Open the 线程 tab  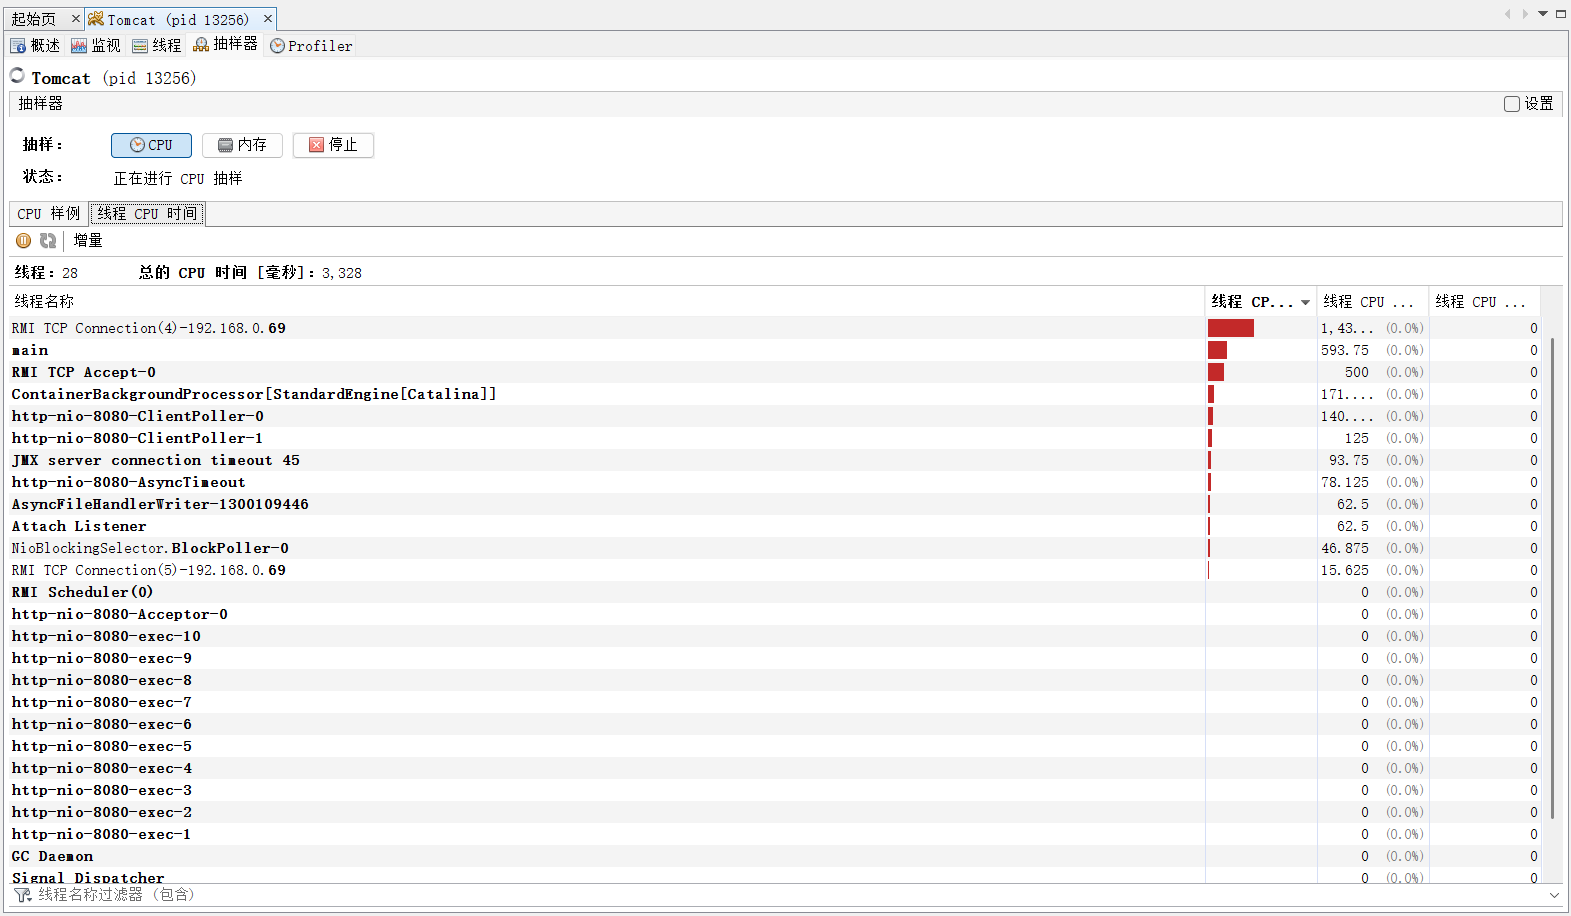tap(157, 45)
